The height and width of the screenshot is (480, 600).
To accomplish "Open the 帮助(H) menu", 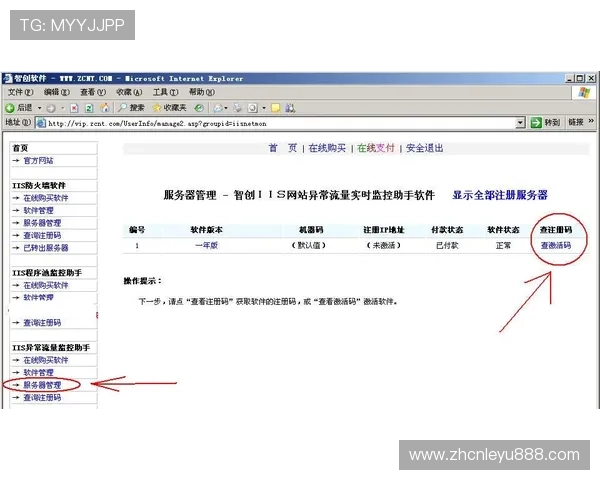I will coord(202,92).
